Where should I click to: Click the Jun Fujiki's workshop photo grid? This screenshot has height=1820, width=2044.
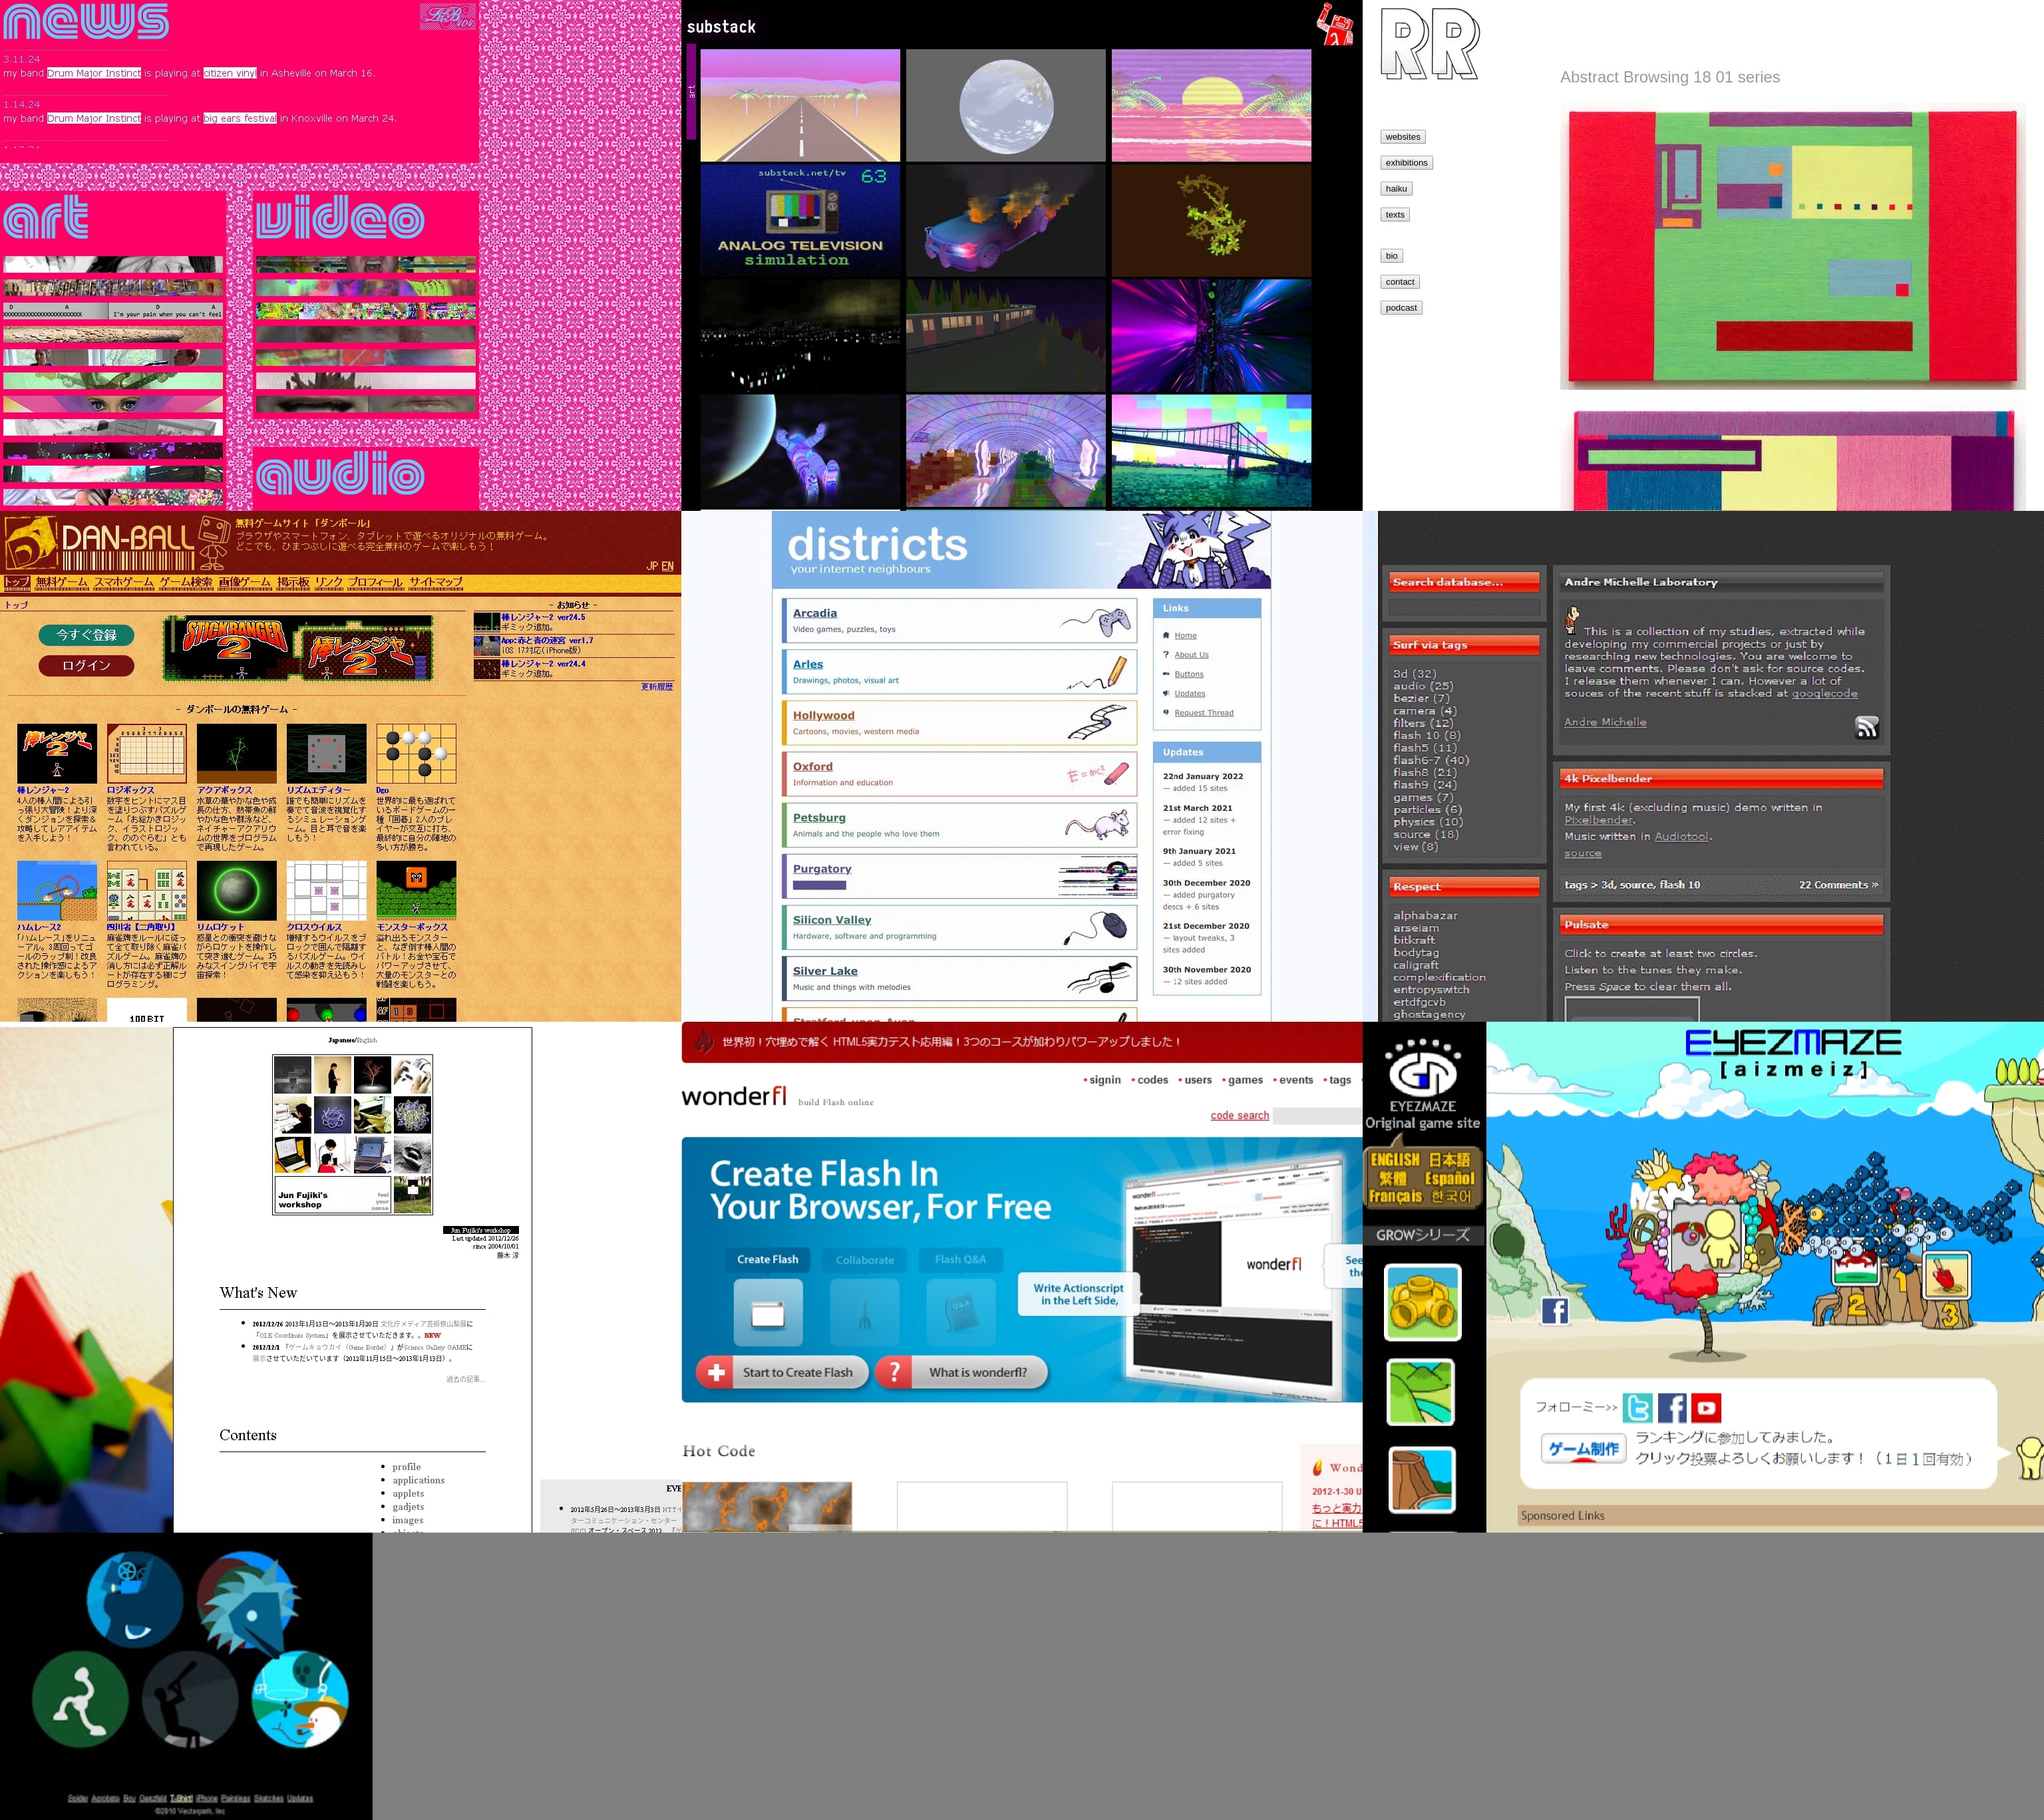(352, 1134)
